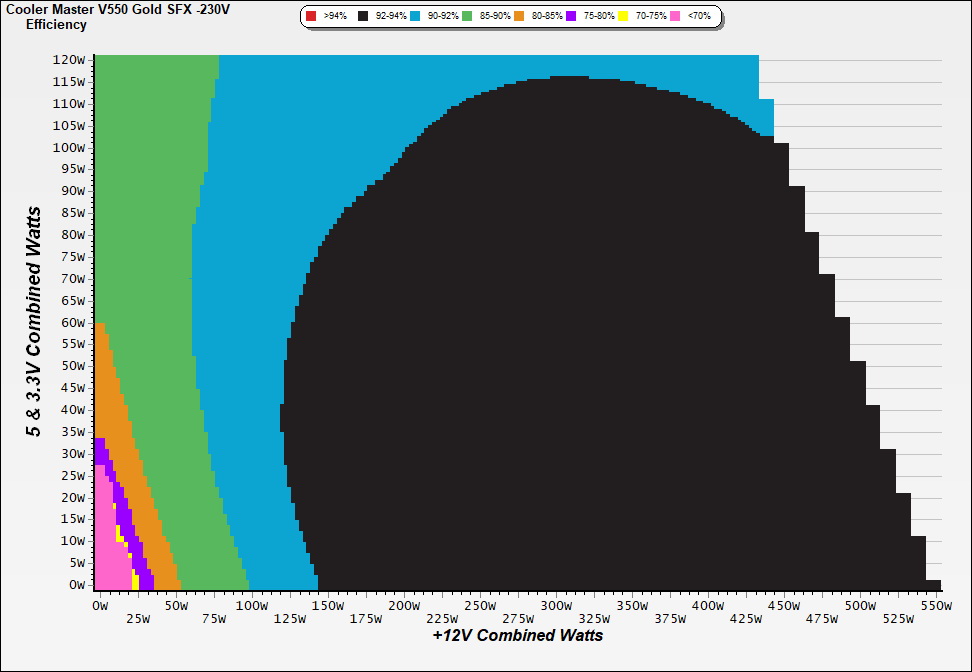972x672 pixels.
Task: Click the 5 & 3.3V Combined Watts axis title
Action: (x=35, y=322)
